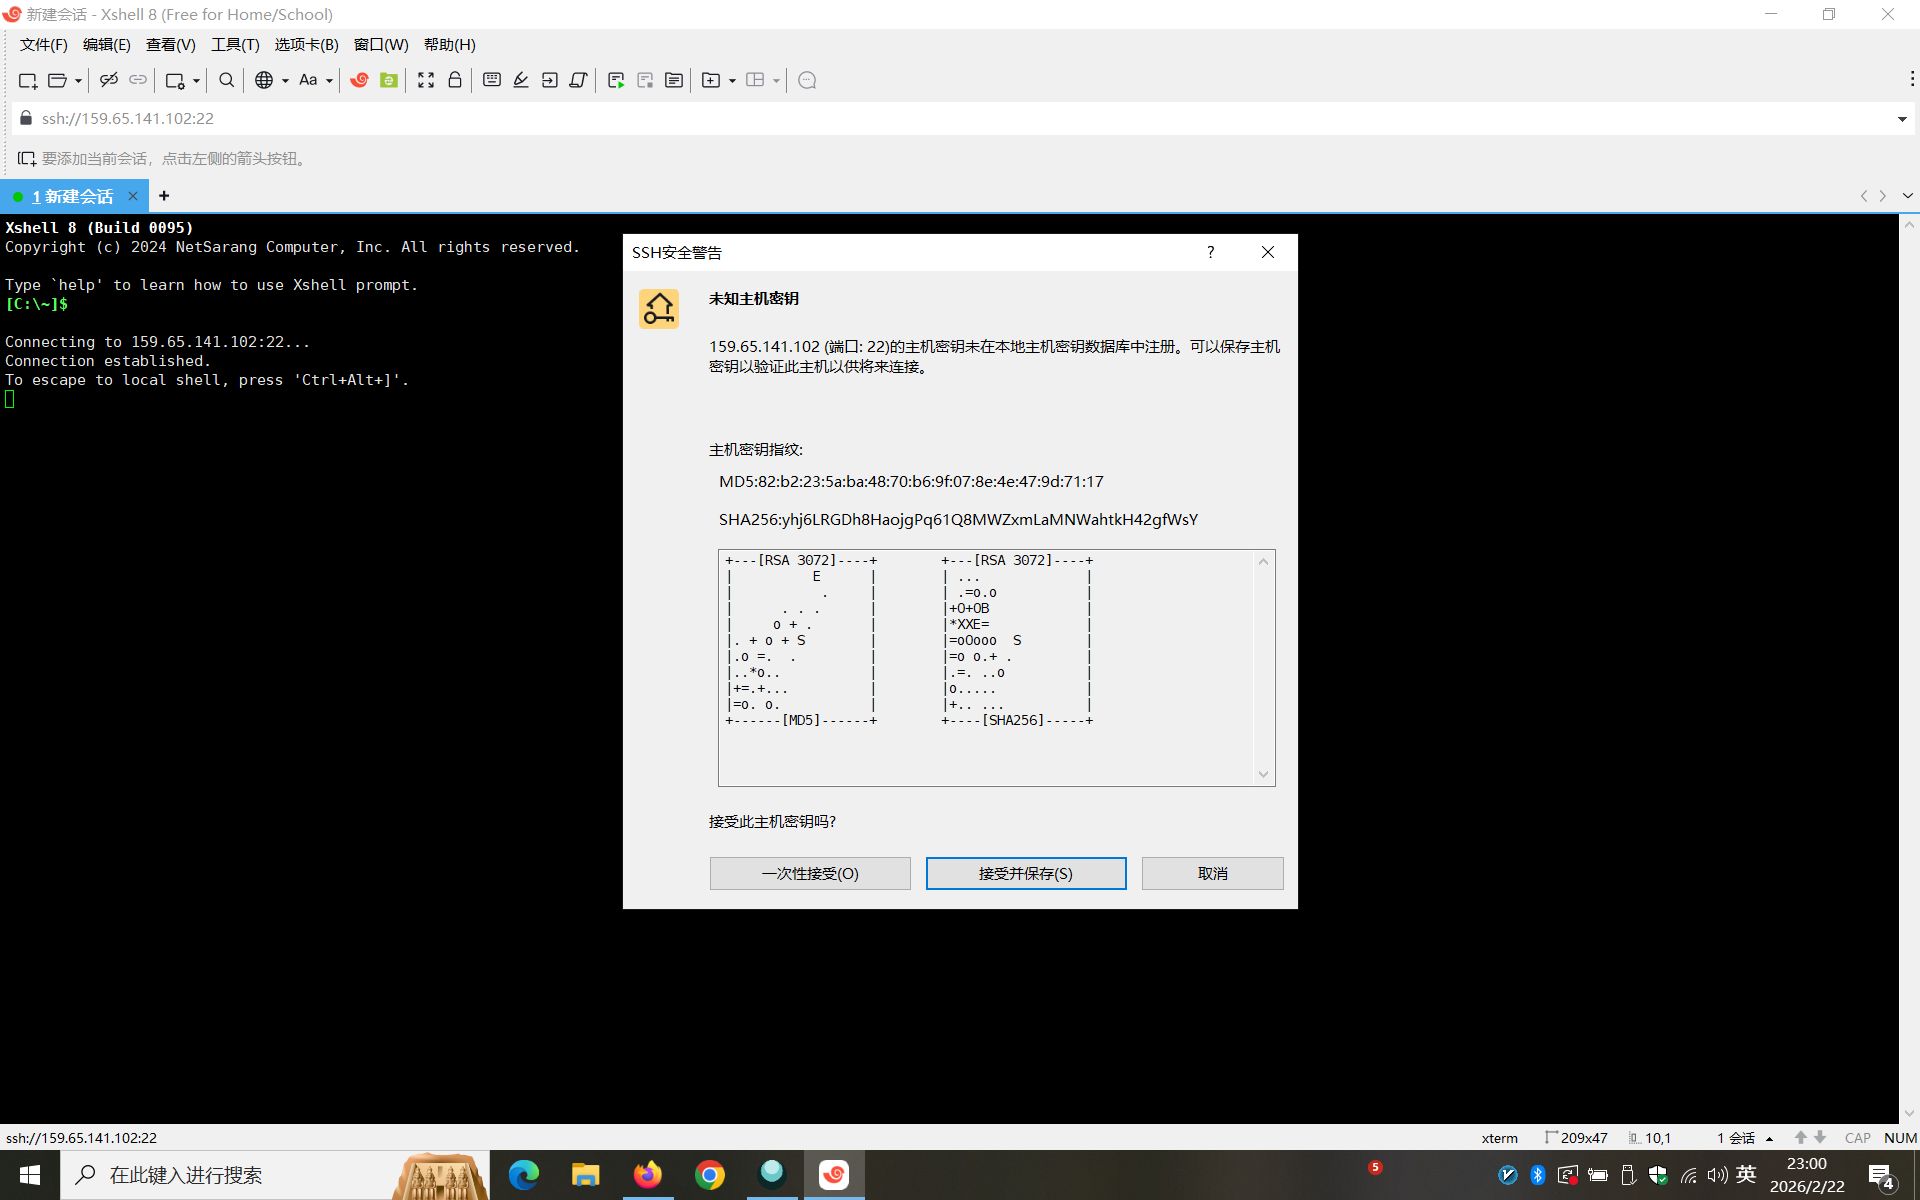The width and height of the screenshot is (1920, 1200).
Task: Click the Open Session folder icon
Action: click(x=57, y=80)
